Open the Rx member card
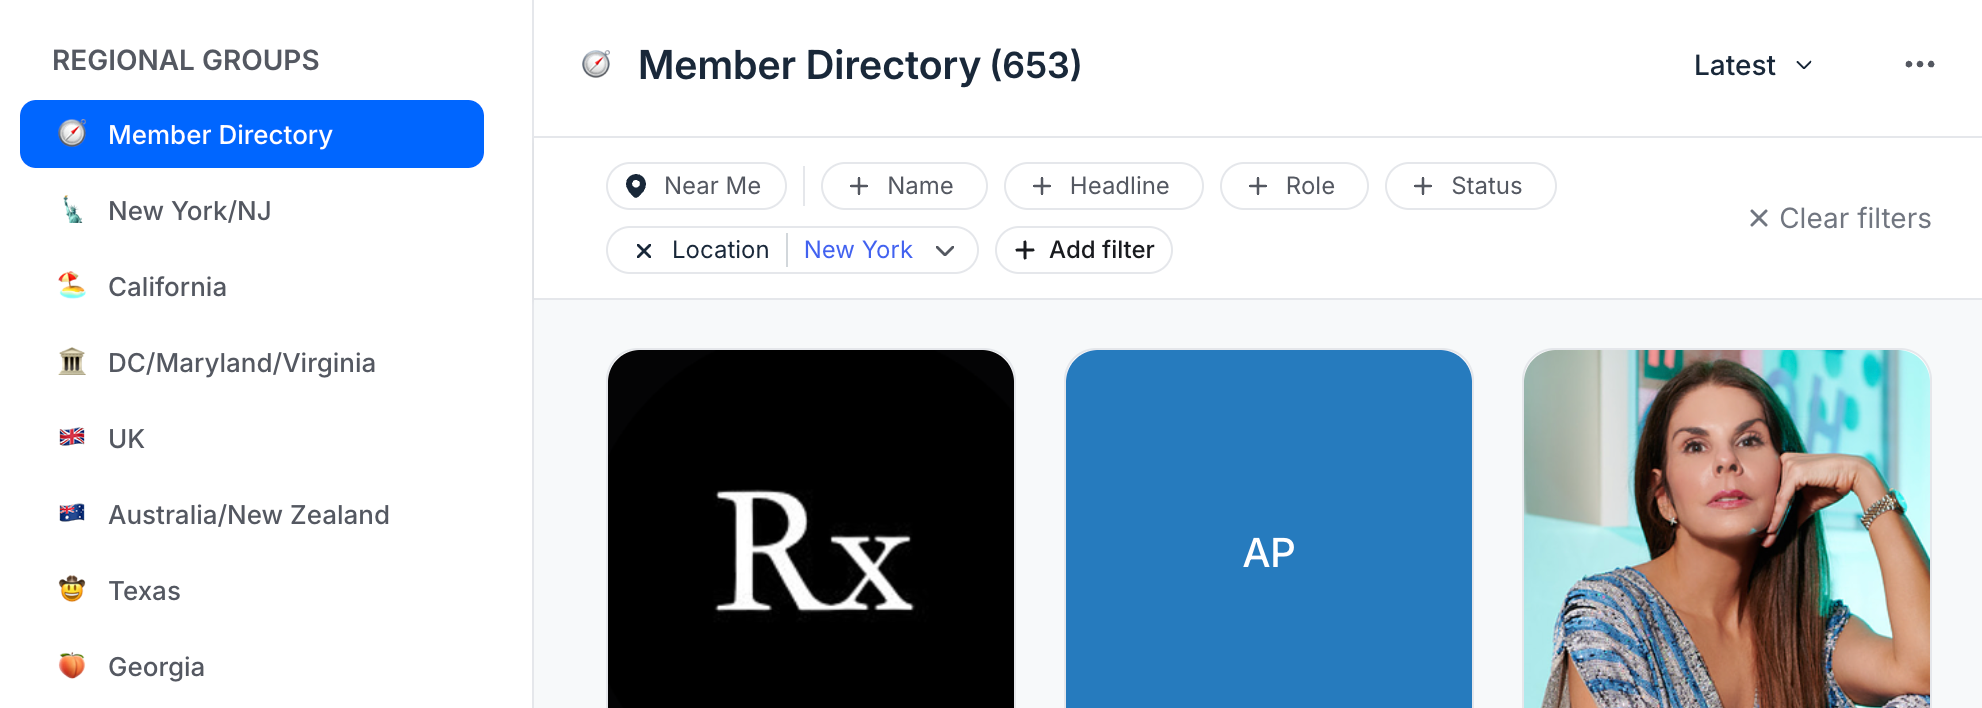 [811, 529]
